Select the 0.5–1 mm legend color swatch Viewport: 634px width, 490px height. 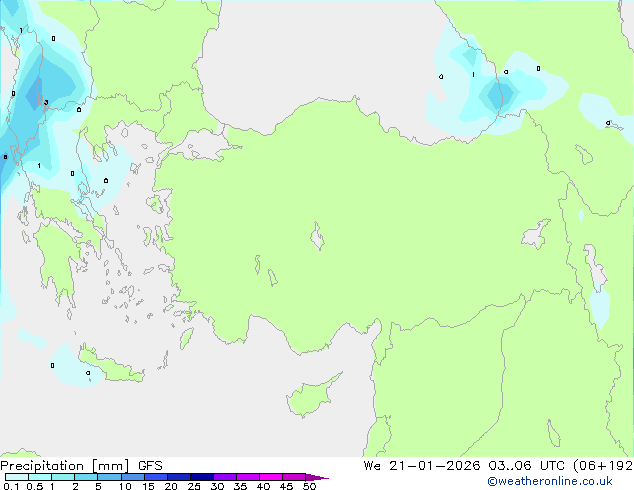pos(40,477)
